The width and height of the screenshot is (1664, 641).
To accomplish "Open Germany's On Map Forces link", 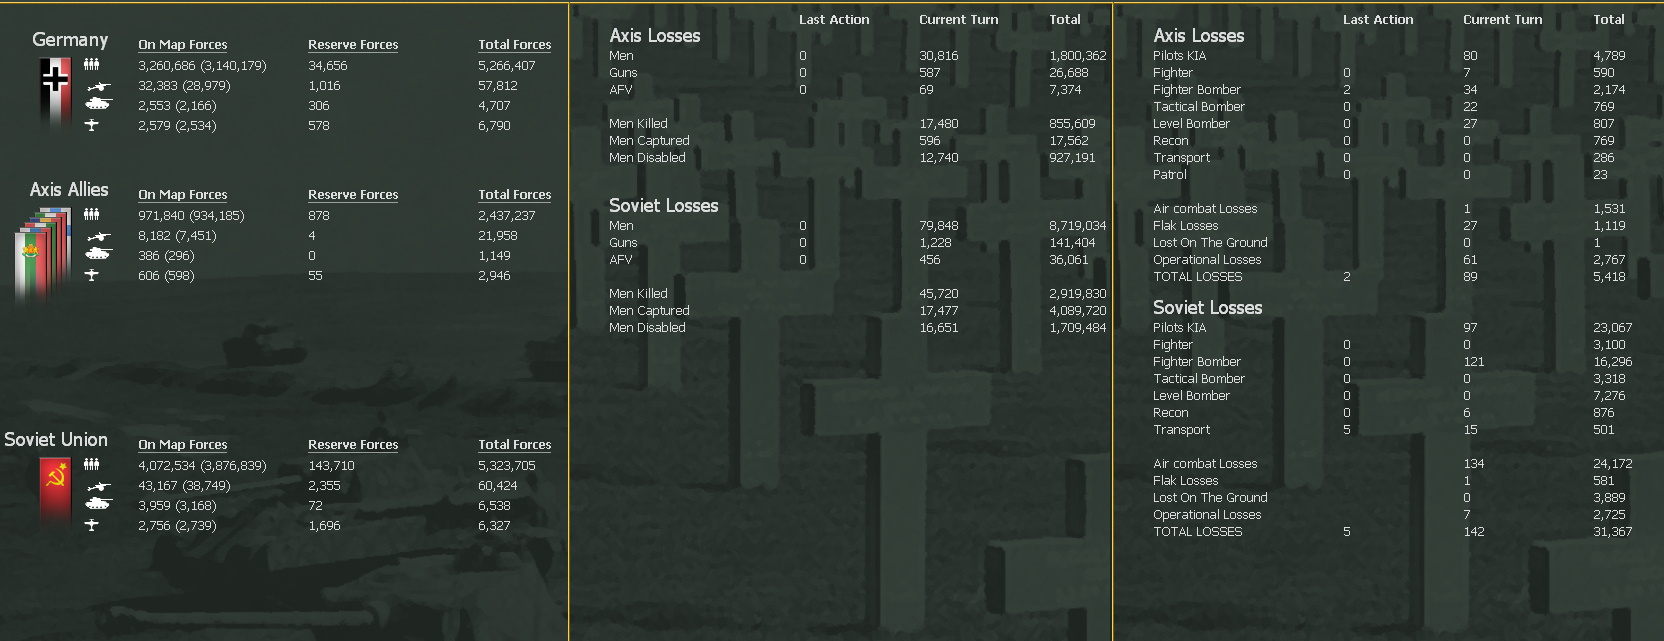I will (182, 45).
